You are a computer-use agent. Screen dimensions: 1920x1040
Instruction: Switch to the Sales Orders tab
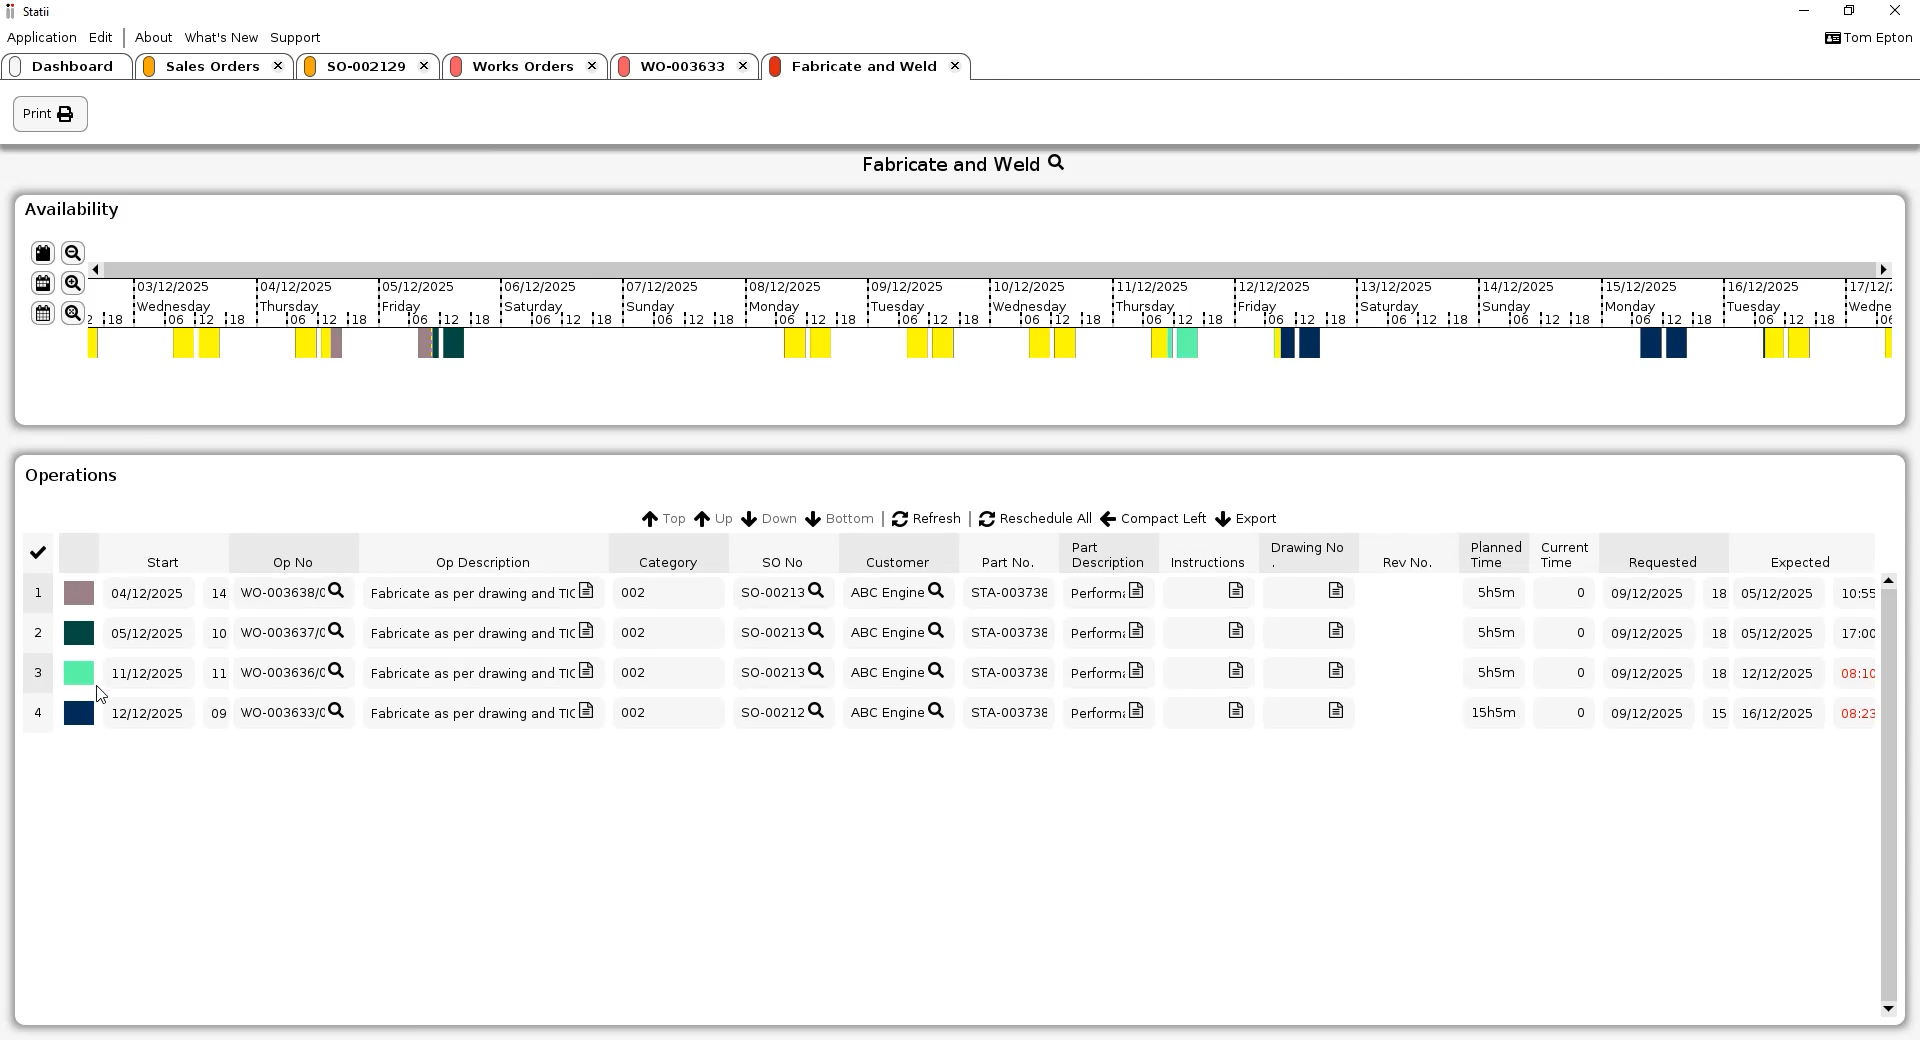coord(212,67)
